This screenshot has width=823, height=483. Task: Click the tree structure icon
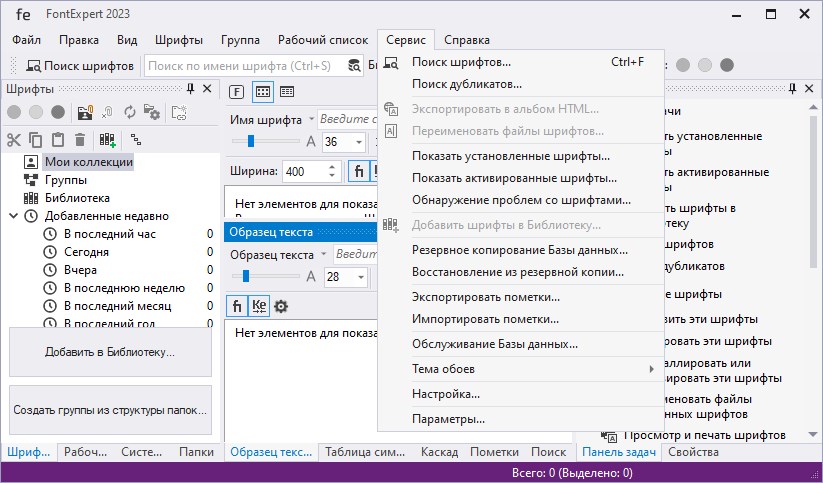(x=136, y=140)
